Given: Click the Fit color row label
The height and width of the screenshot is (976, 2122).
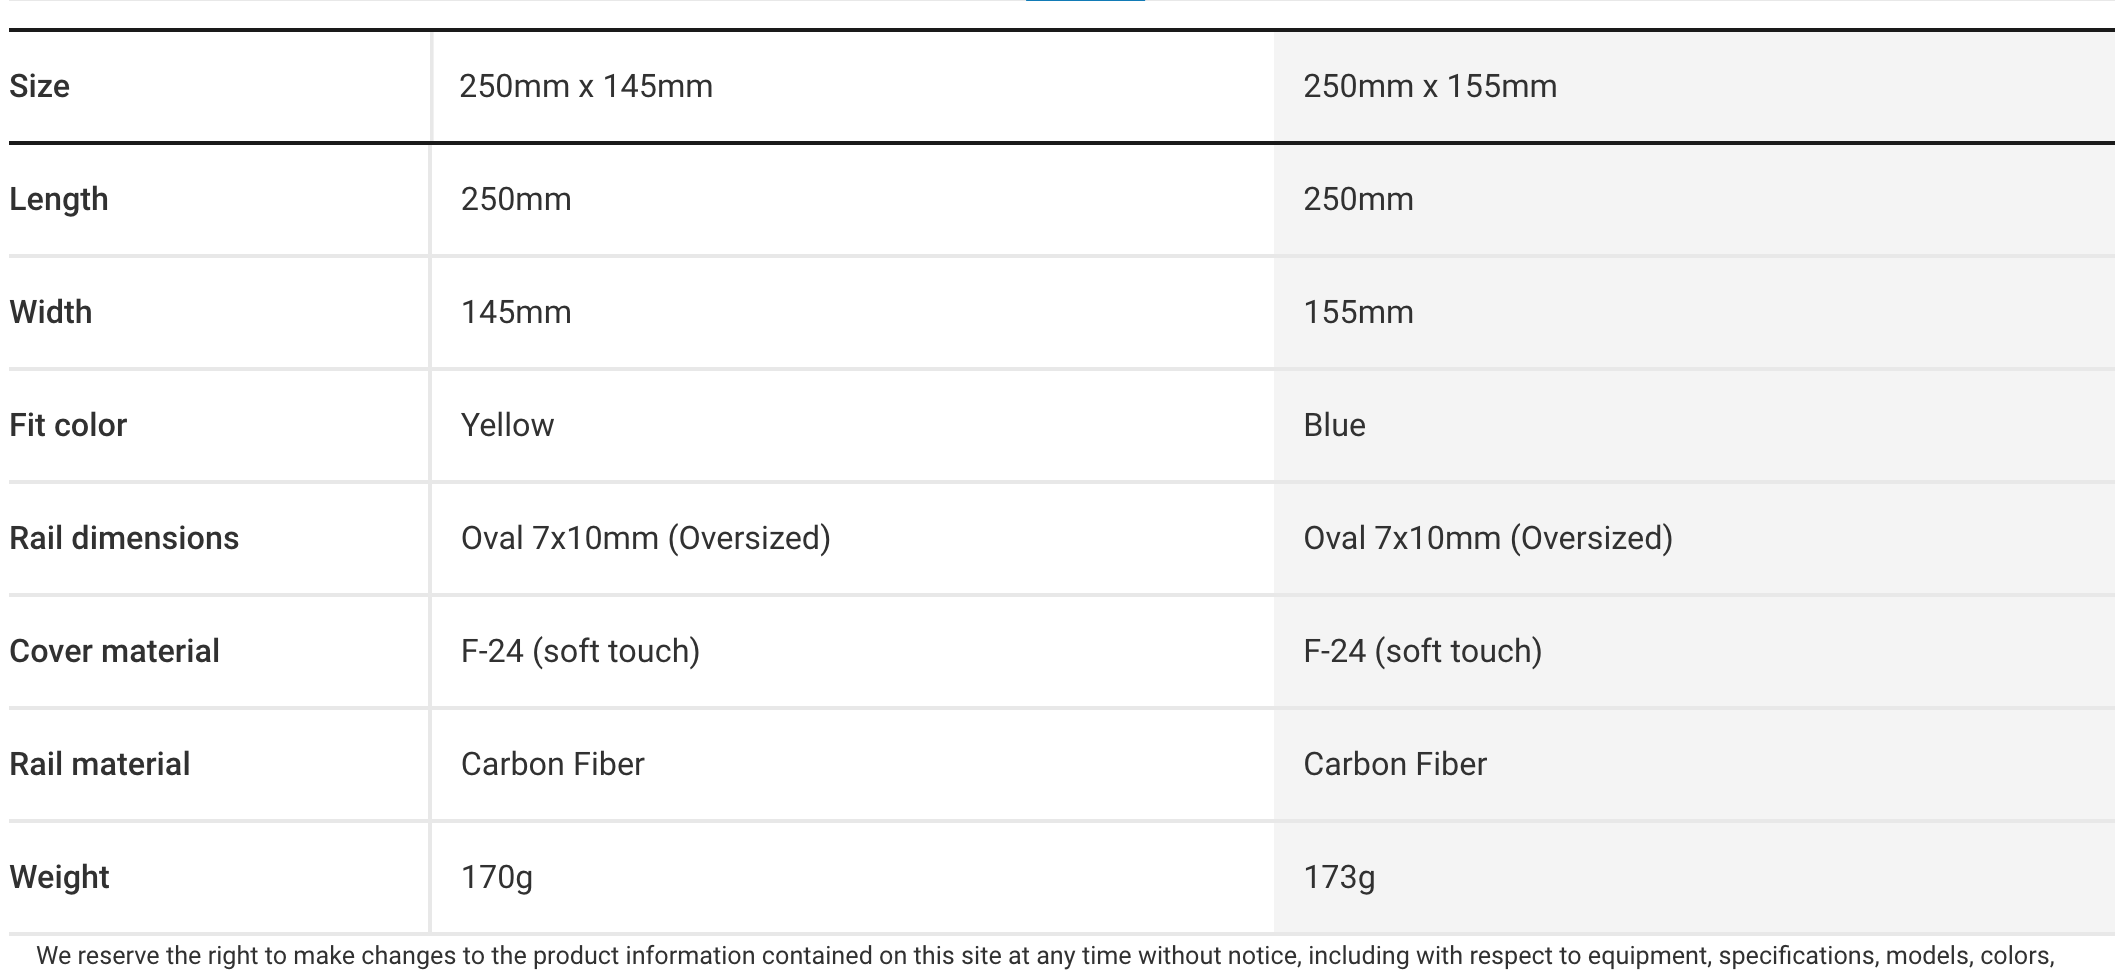Looking at the screenshot, I should (x=68, y=425).
